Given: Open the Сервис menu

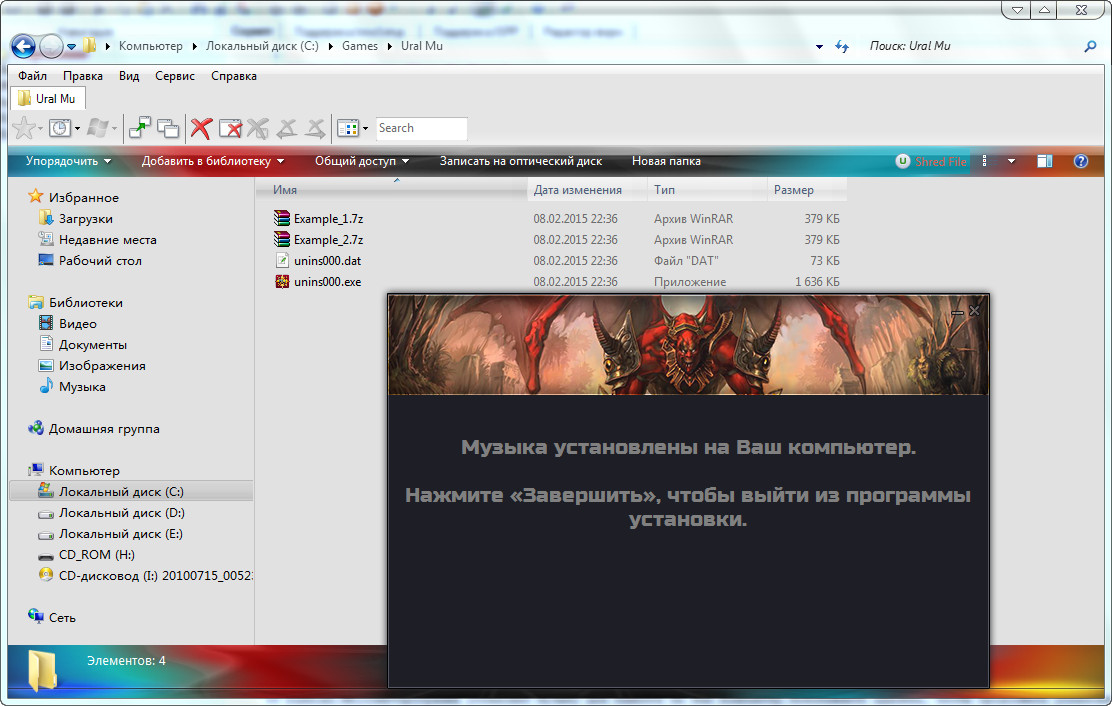Looking at the screenshot, I should 174,76.
